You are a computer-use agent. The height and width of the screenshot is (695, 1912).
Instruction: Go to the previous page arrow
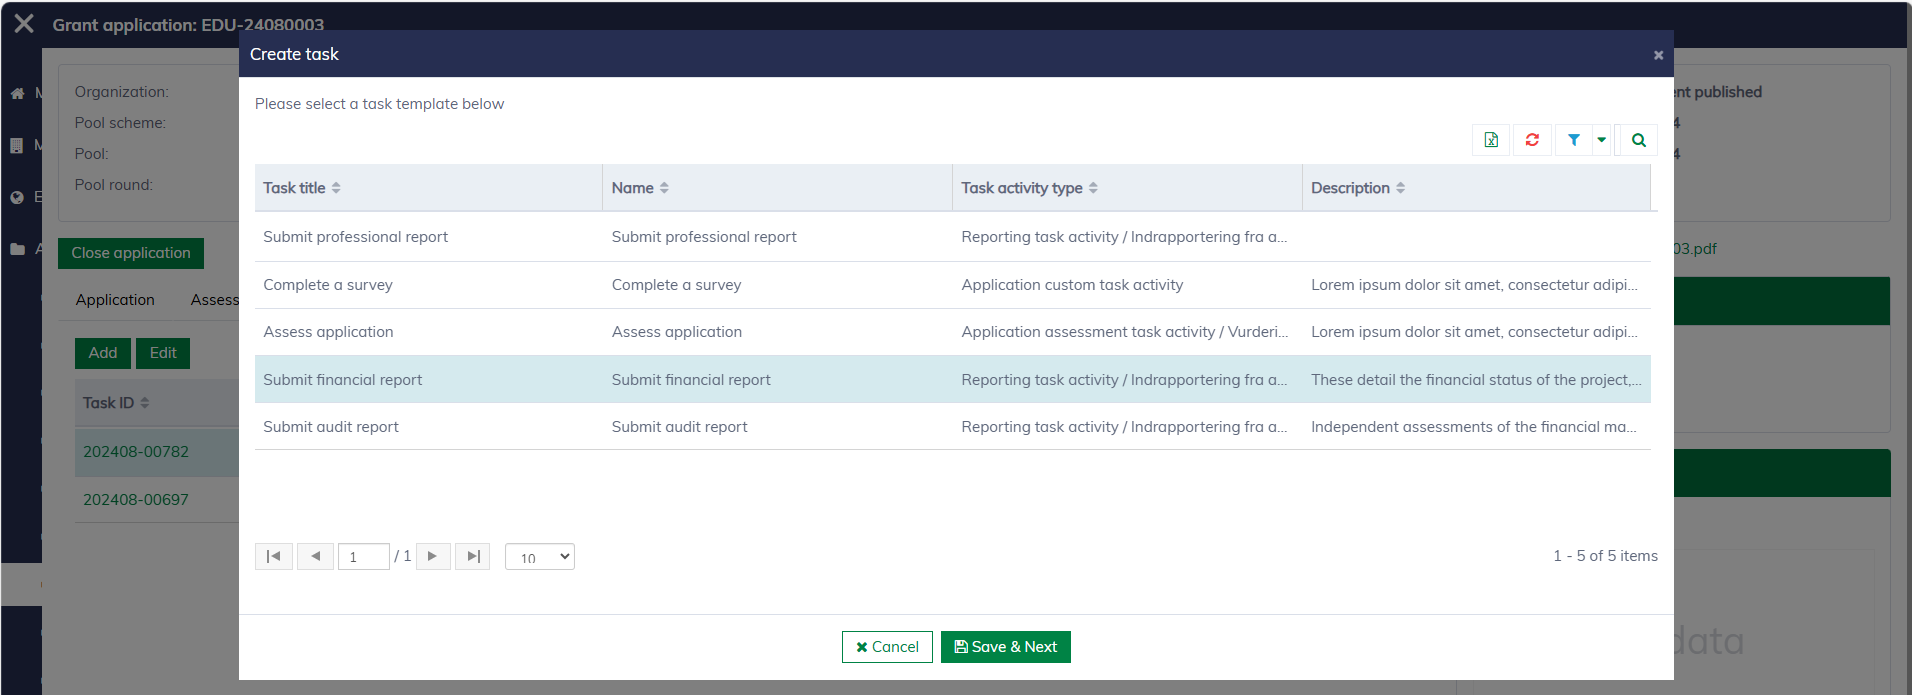315,556
